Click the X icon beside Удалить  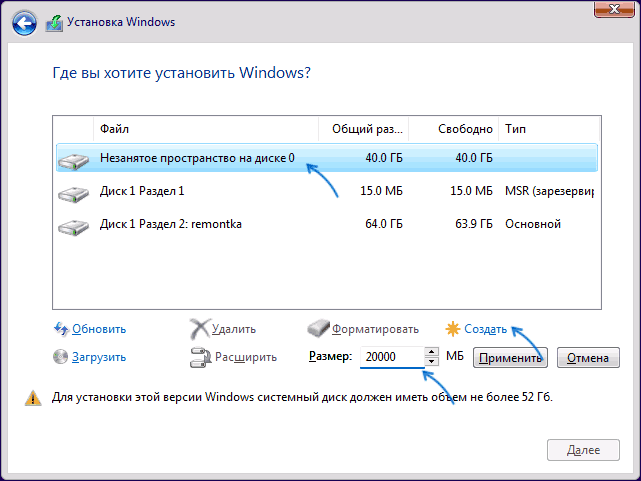tap(200, 329)
